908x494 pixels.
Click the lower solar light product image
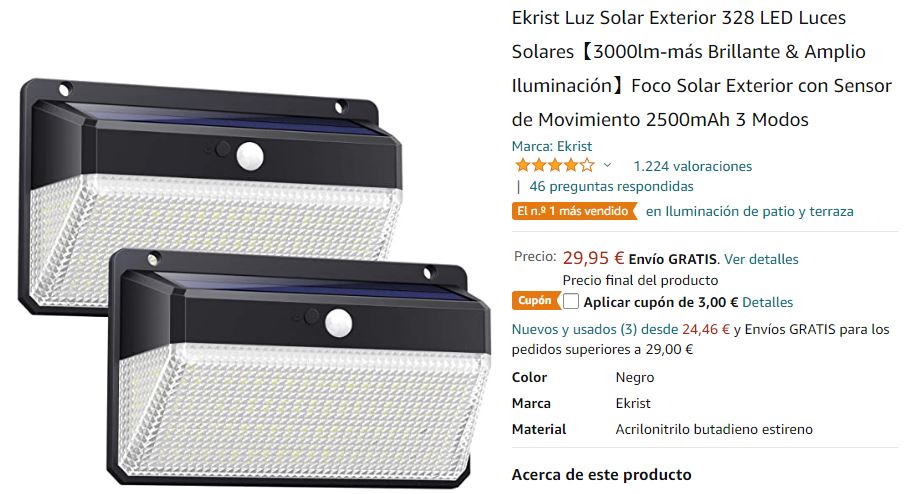tap(299, 368)
